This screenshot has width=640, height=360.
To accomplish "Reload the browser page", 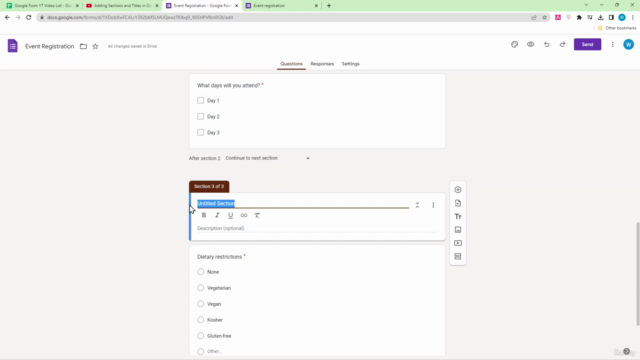I will coord(29,17).
